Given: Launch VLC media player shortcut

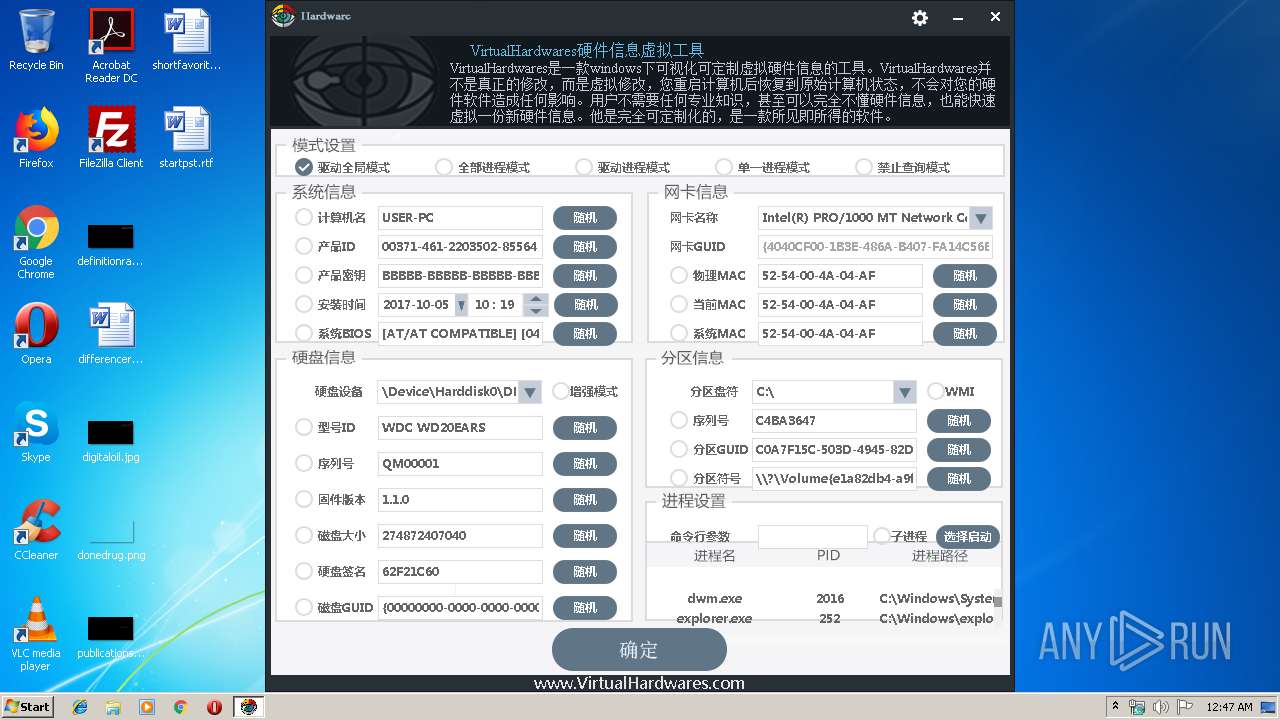Looking at the screenshot, I should (36, 634).
